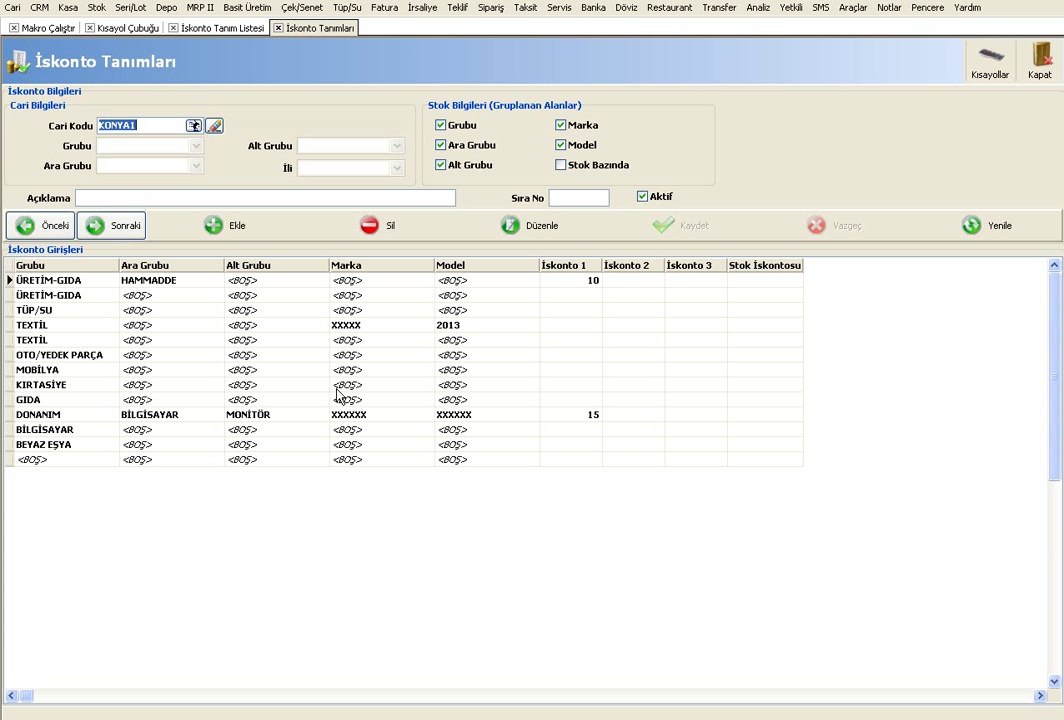Viewport: 1064px width, 720px height.
Task: Click the Açıklama text field
Action: [x=265, y=197]
